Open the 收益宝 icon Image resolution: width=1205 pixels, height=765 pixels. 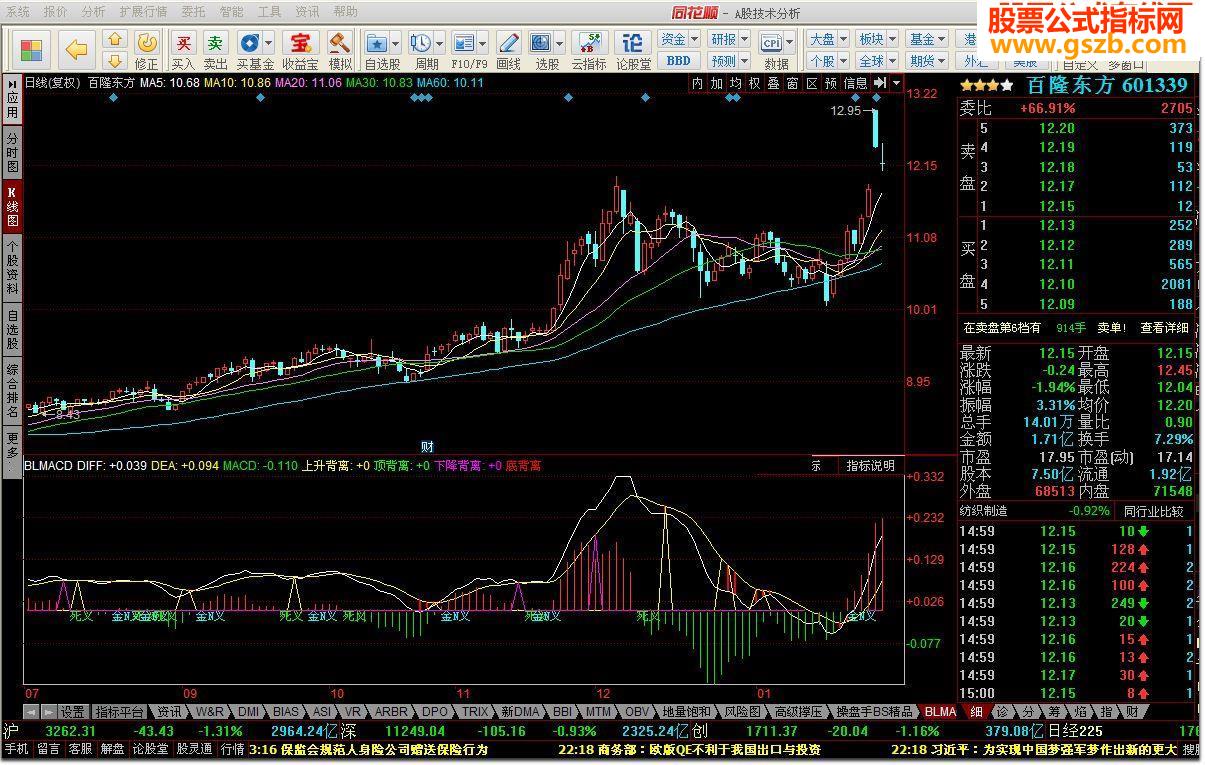click(299, 50)
